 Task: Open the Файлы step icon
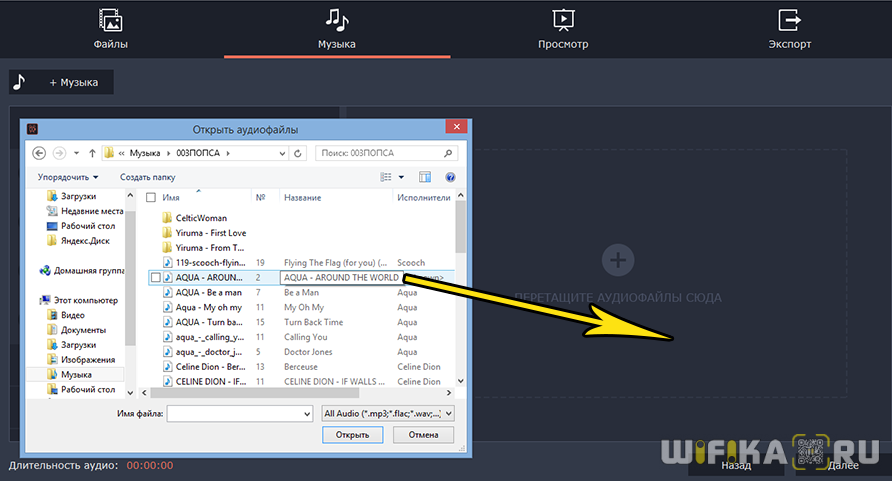click(x=111, y=20)
